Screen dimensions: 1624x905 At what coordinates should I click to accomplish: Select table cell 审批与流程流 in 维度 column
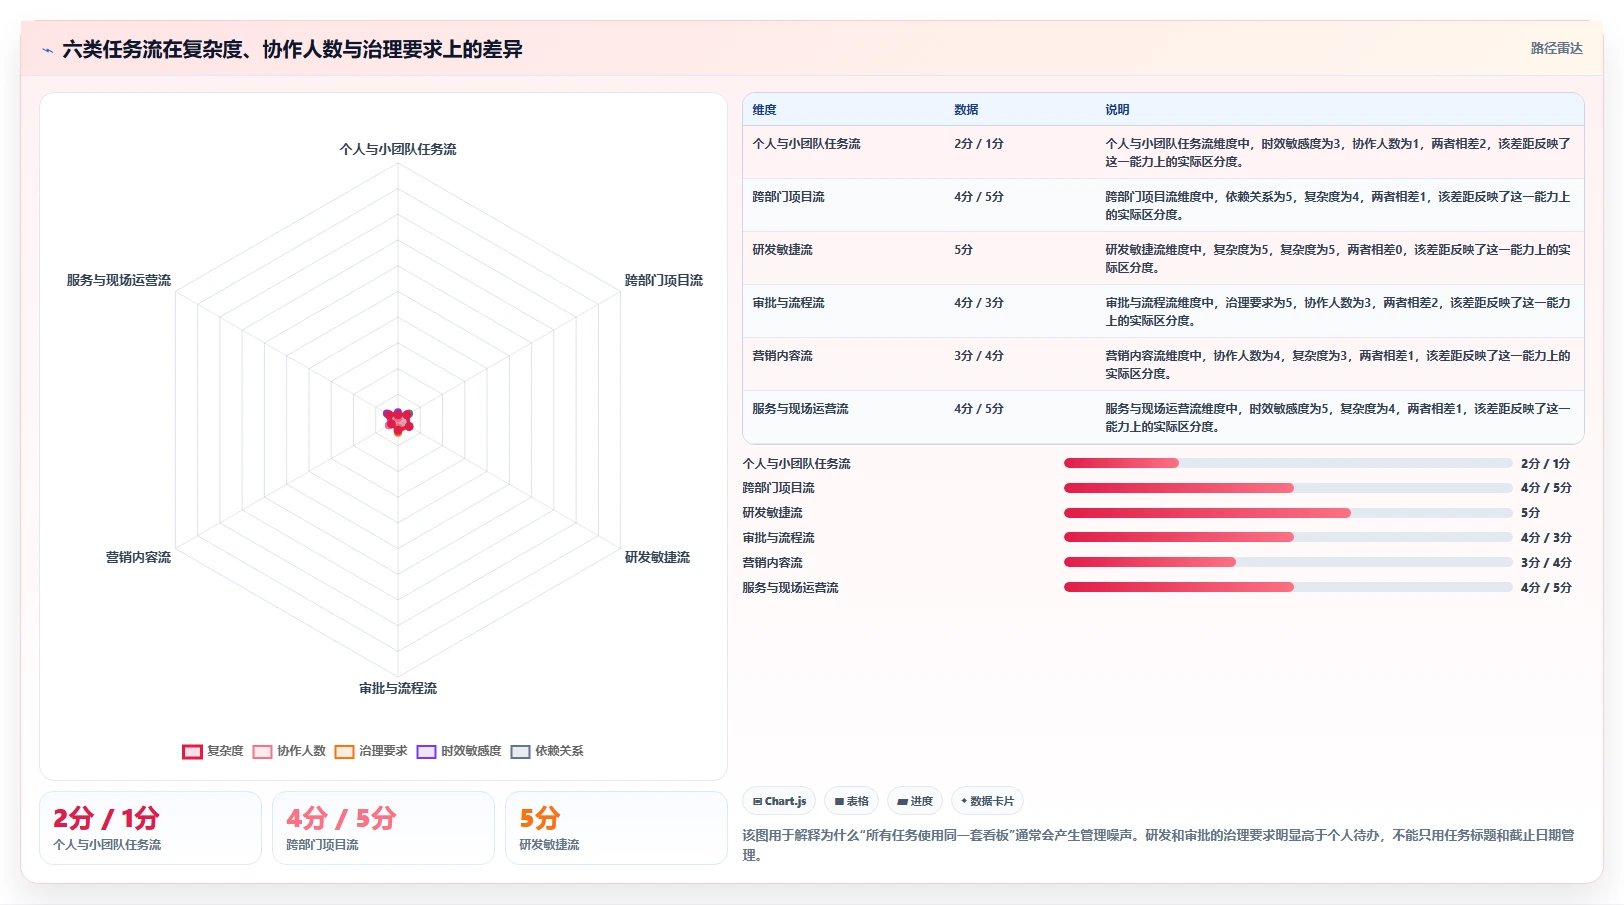pyautogui.click(x=788, y=303)
